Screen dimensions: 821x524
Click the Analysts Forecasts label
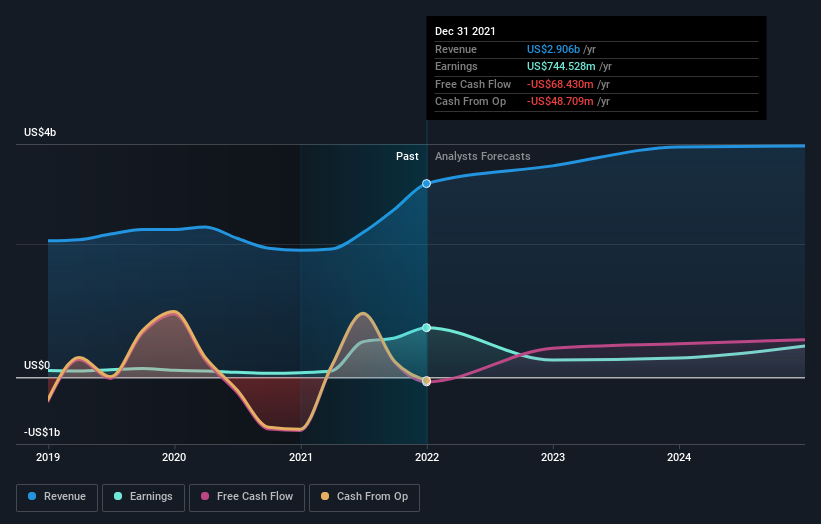483,157
